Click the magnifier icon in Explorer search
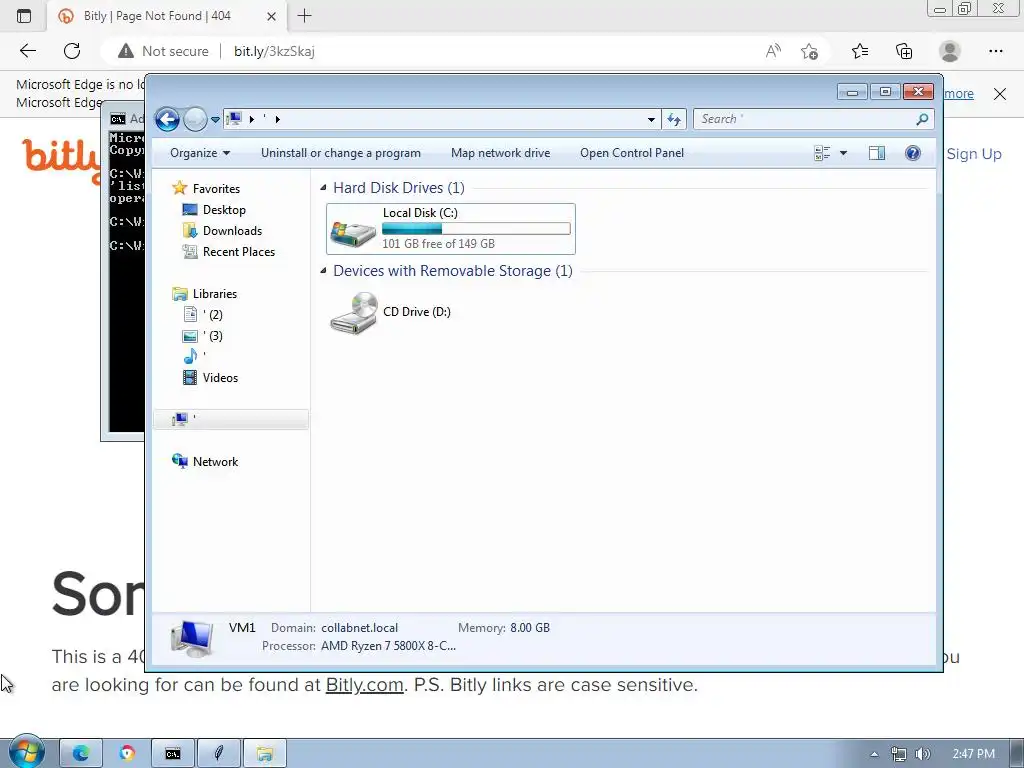The height and width of the screenshot is (768, 1024). [x=922, y=119]
